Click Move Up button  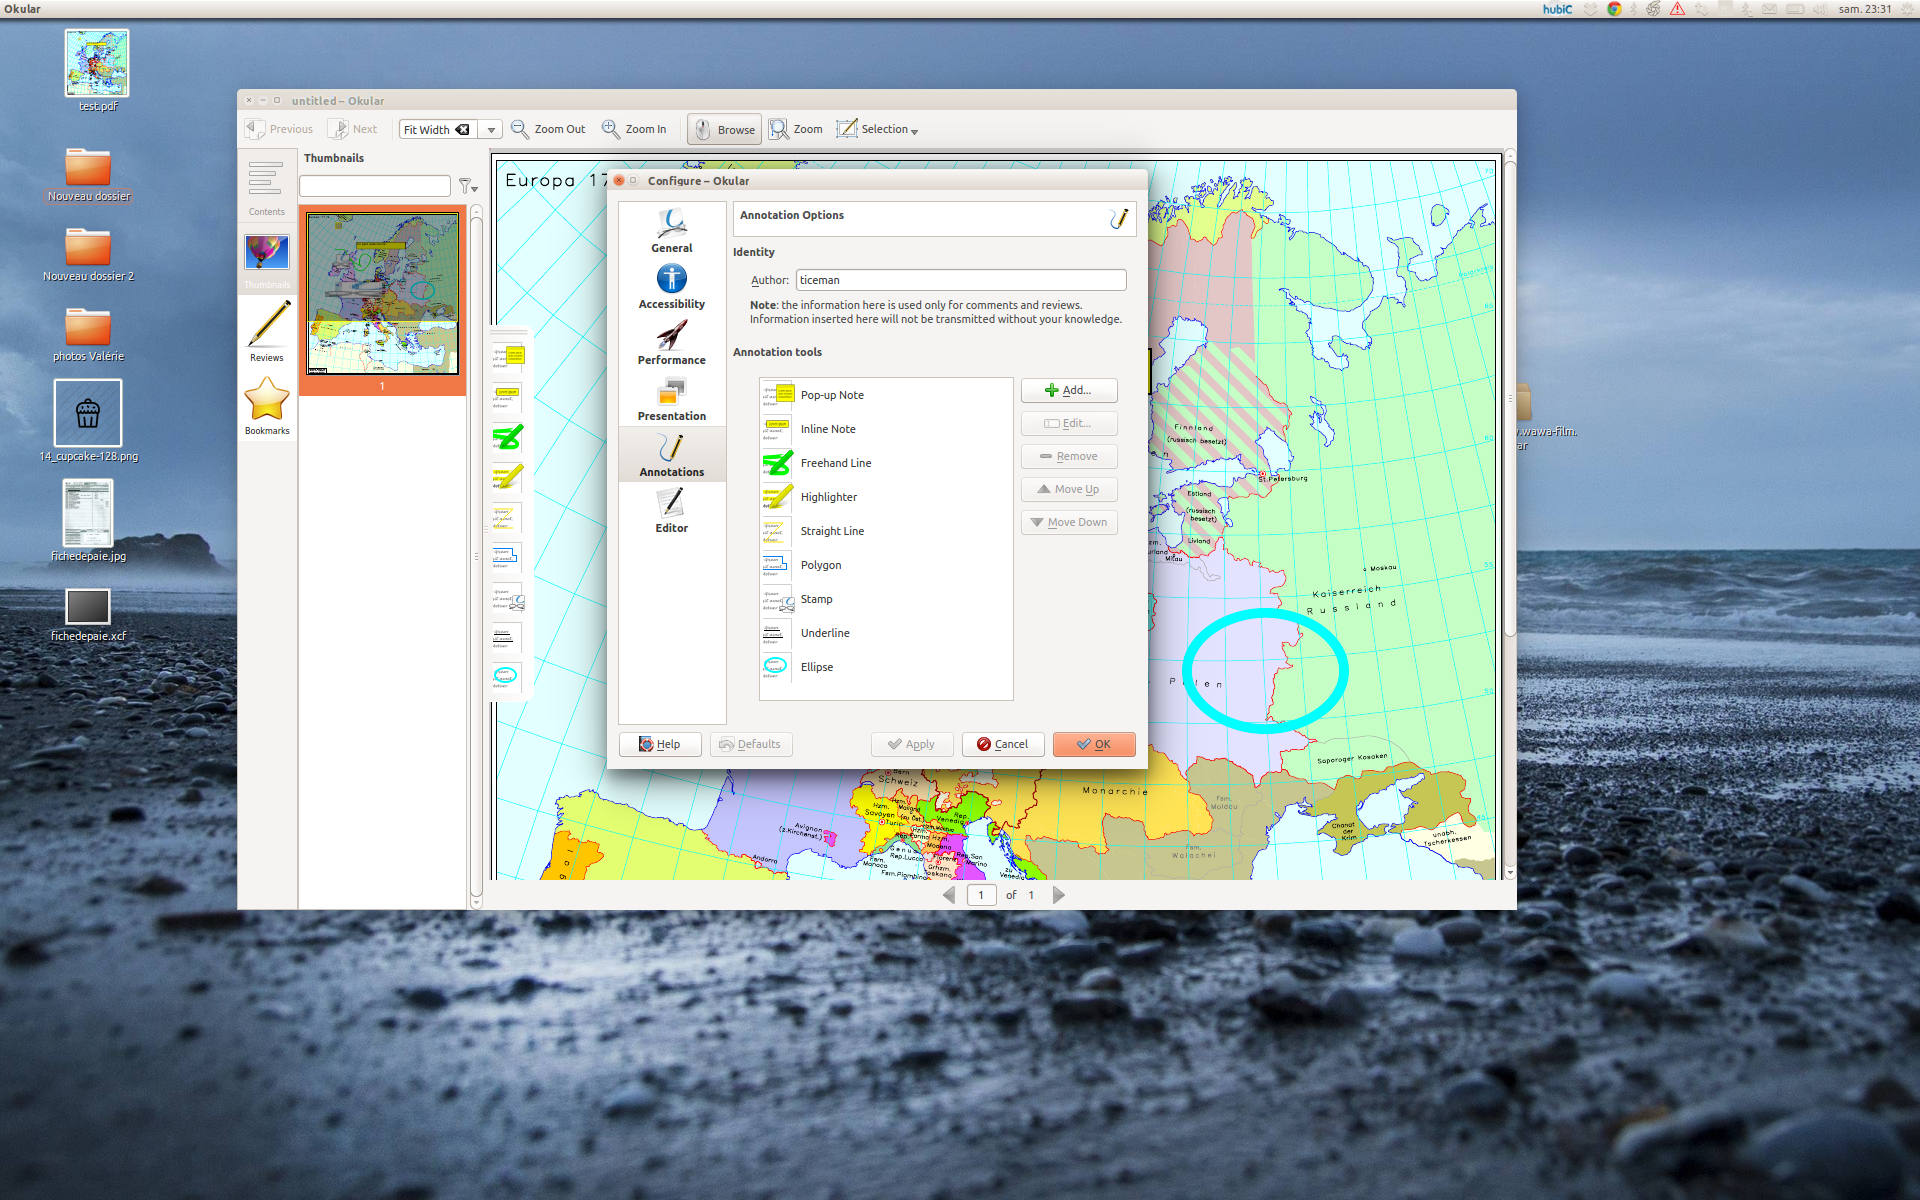click(1069, 489)
